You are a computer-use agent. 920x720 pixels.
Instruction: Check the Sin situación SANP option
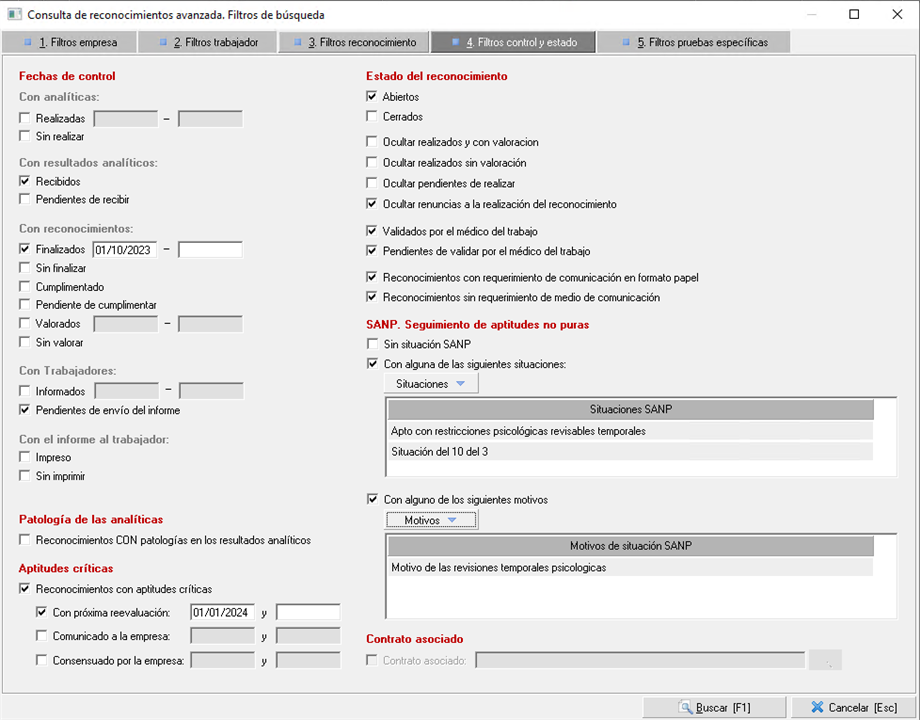[373, 344]
